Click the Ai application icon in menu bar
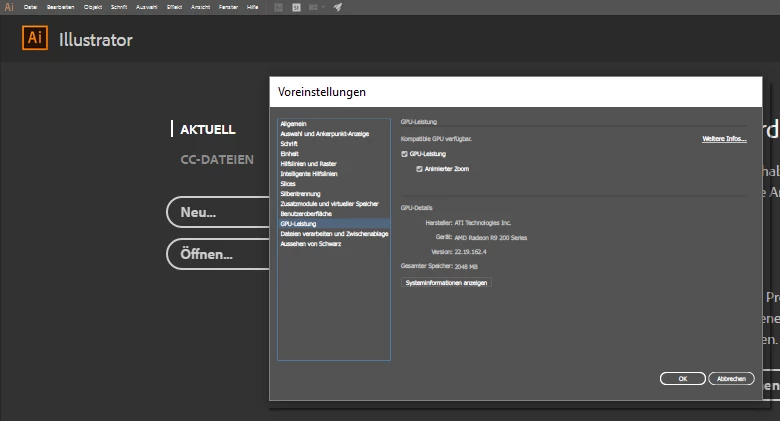780x421 pixels. click(x=9, y=7)
